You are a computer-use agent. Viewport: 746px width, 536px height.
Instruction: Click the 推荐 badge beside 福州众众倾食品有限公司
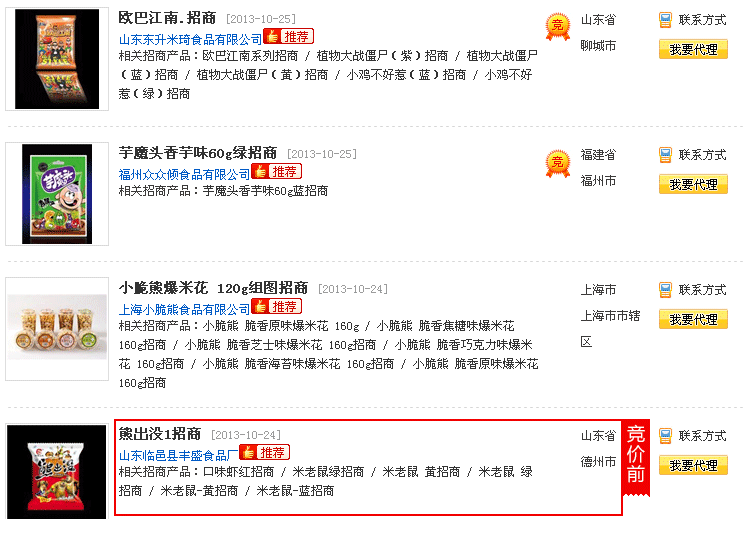(x=276, y=171)
